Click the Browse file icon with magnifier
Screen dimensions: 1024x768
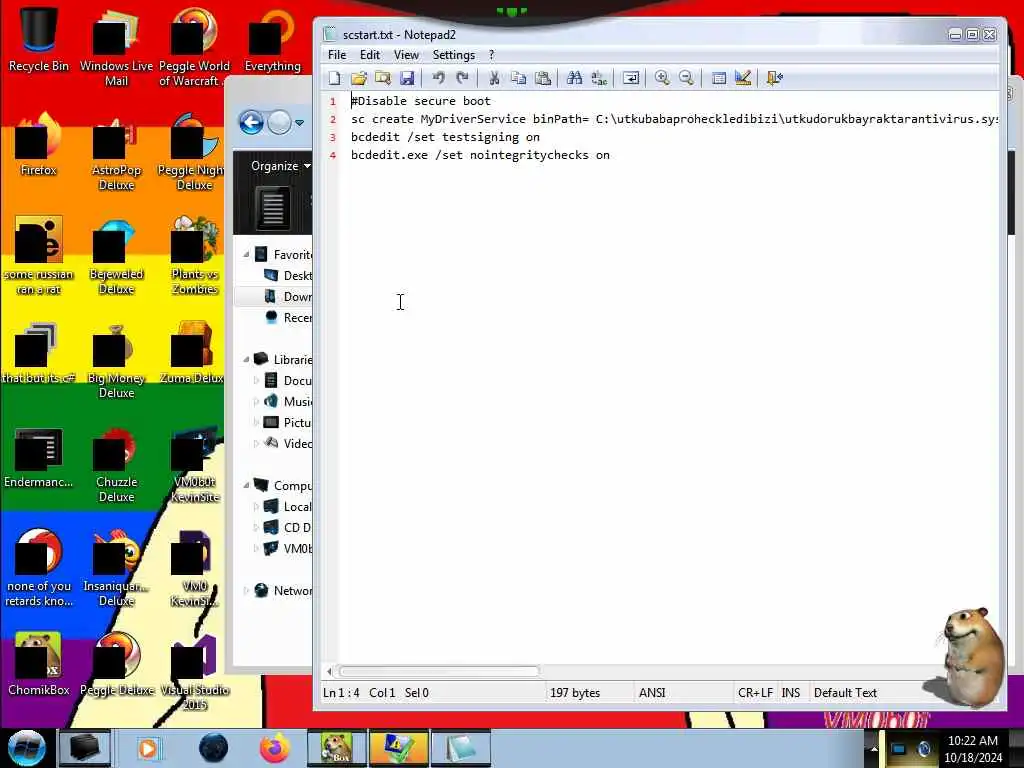point(383,78)
